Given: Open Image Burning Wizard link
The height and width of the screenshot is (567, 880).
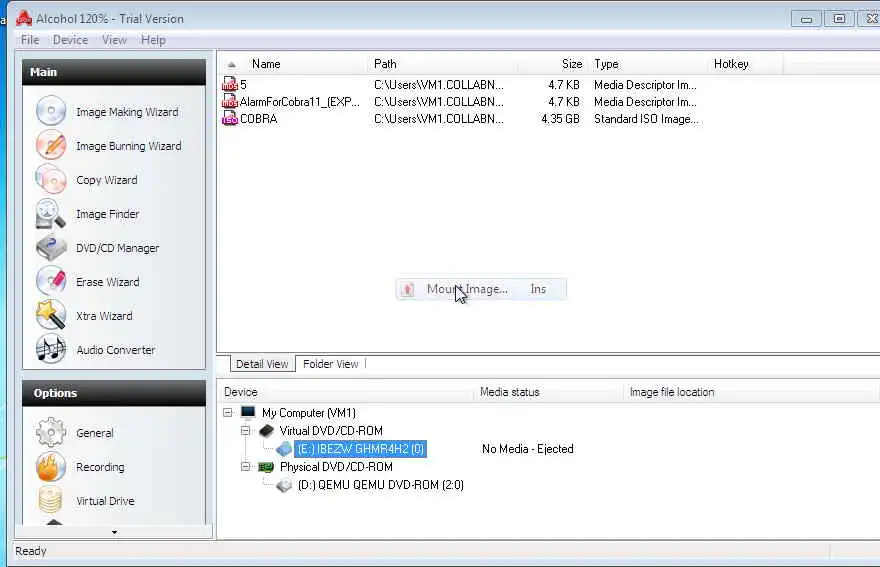Looking at the screenshot, I should (129, 146).
